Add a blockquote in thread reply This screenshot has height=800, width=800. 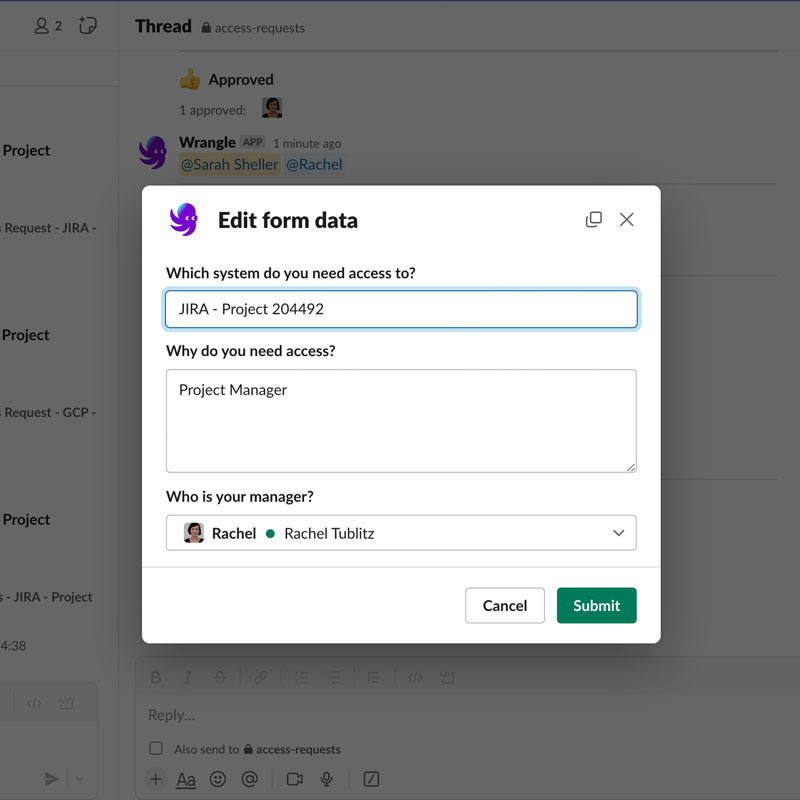374,678
